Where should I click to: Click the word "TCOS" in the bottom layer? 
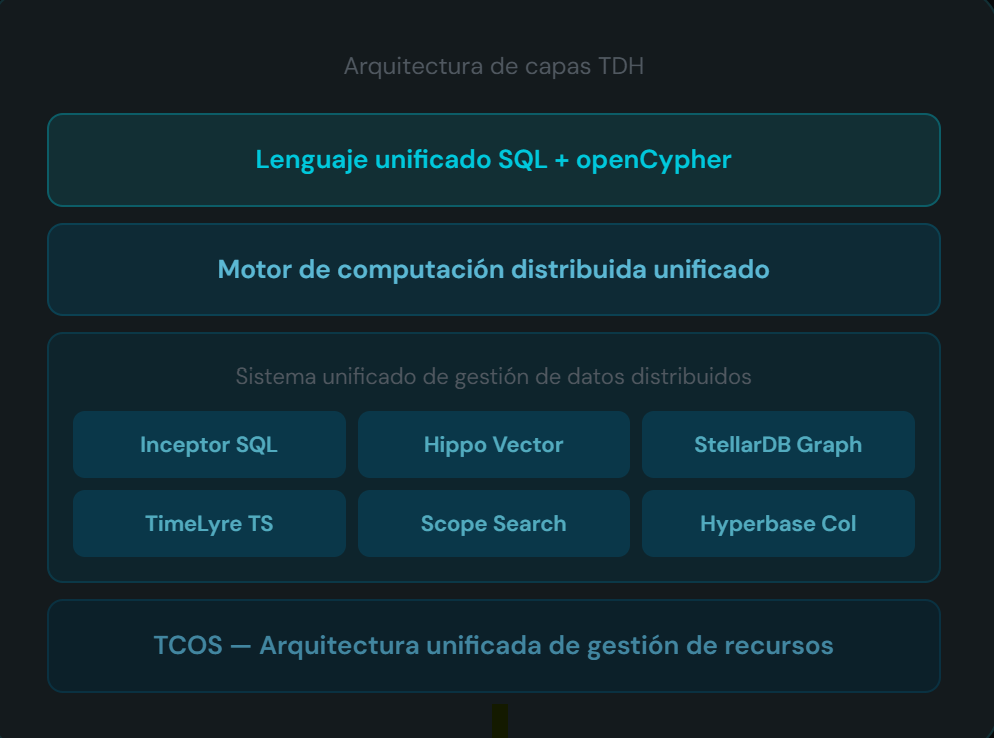point(188,646)
